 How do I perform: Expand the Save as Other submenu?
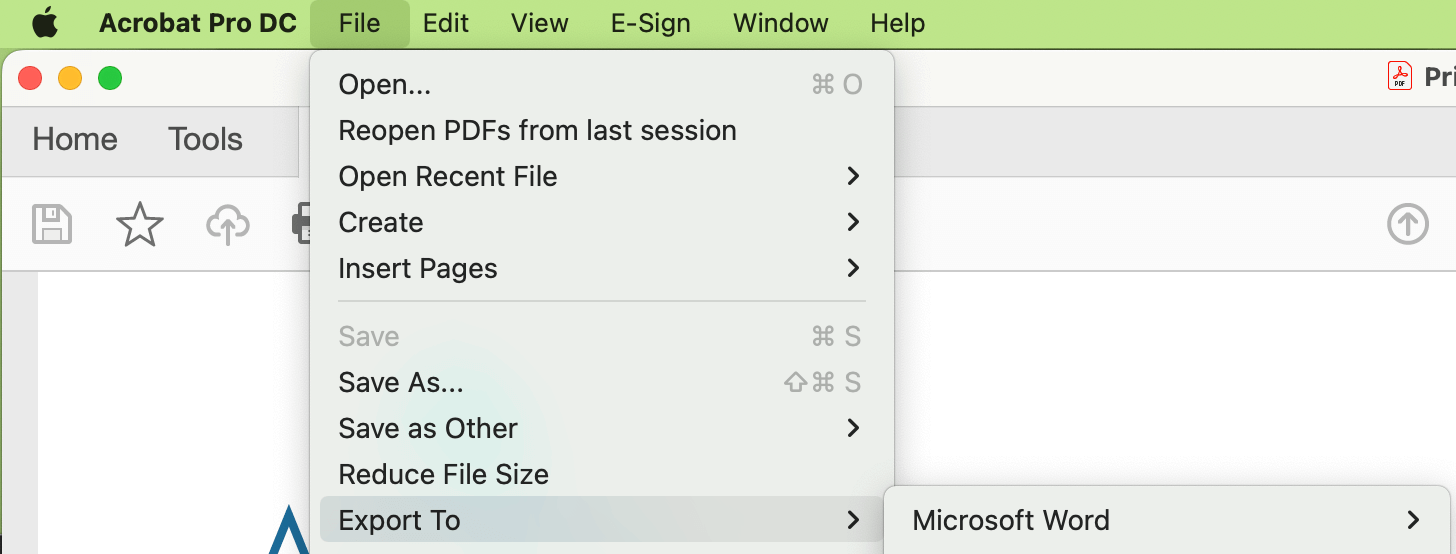(602, 428)
